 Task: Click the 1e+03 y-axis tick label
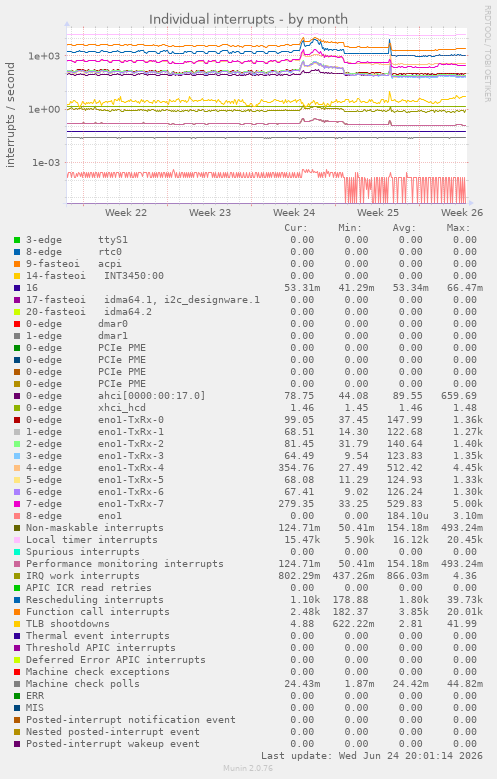point(44,56)
